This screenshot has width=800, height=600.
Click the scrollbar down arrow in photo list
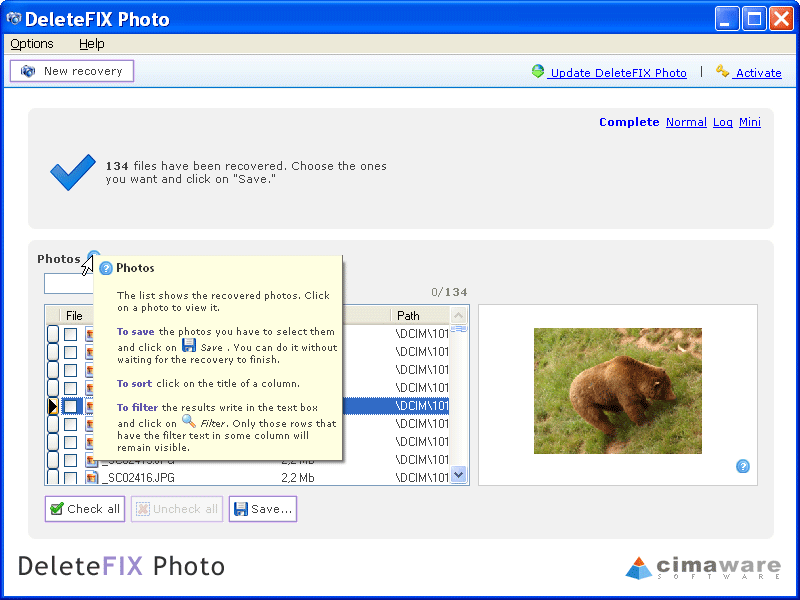[x=458, y=474]
